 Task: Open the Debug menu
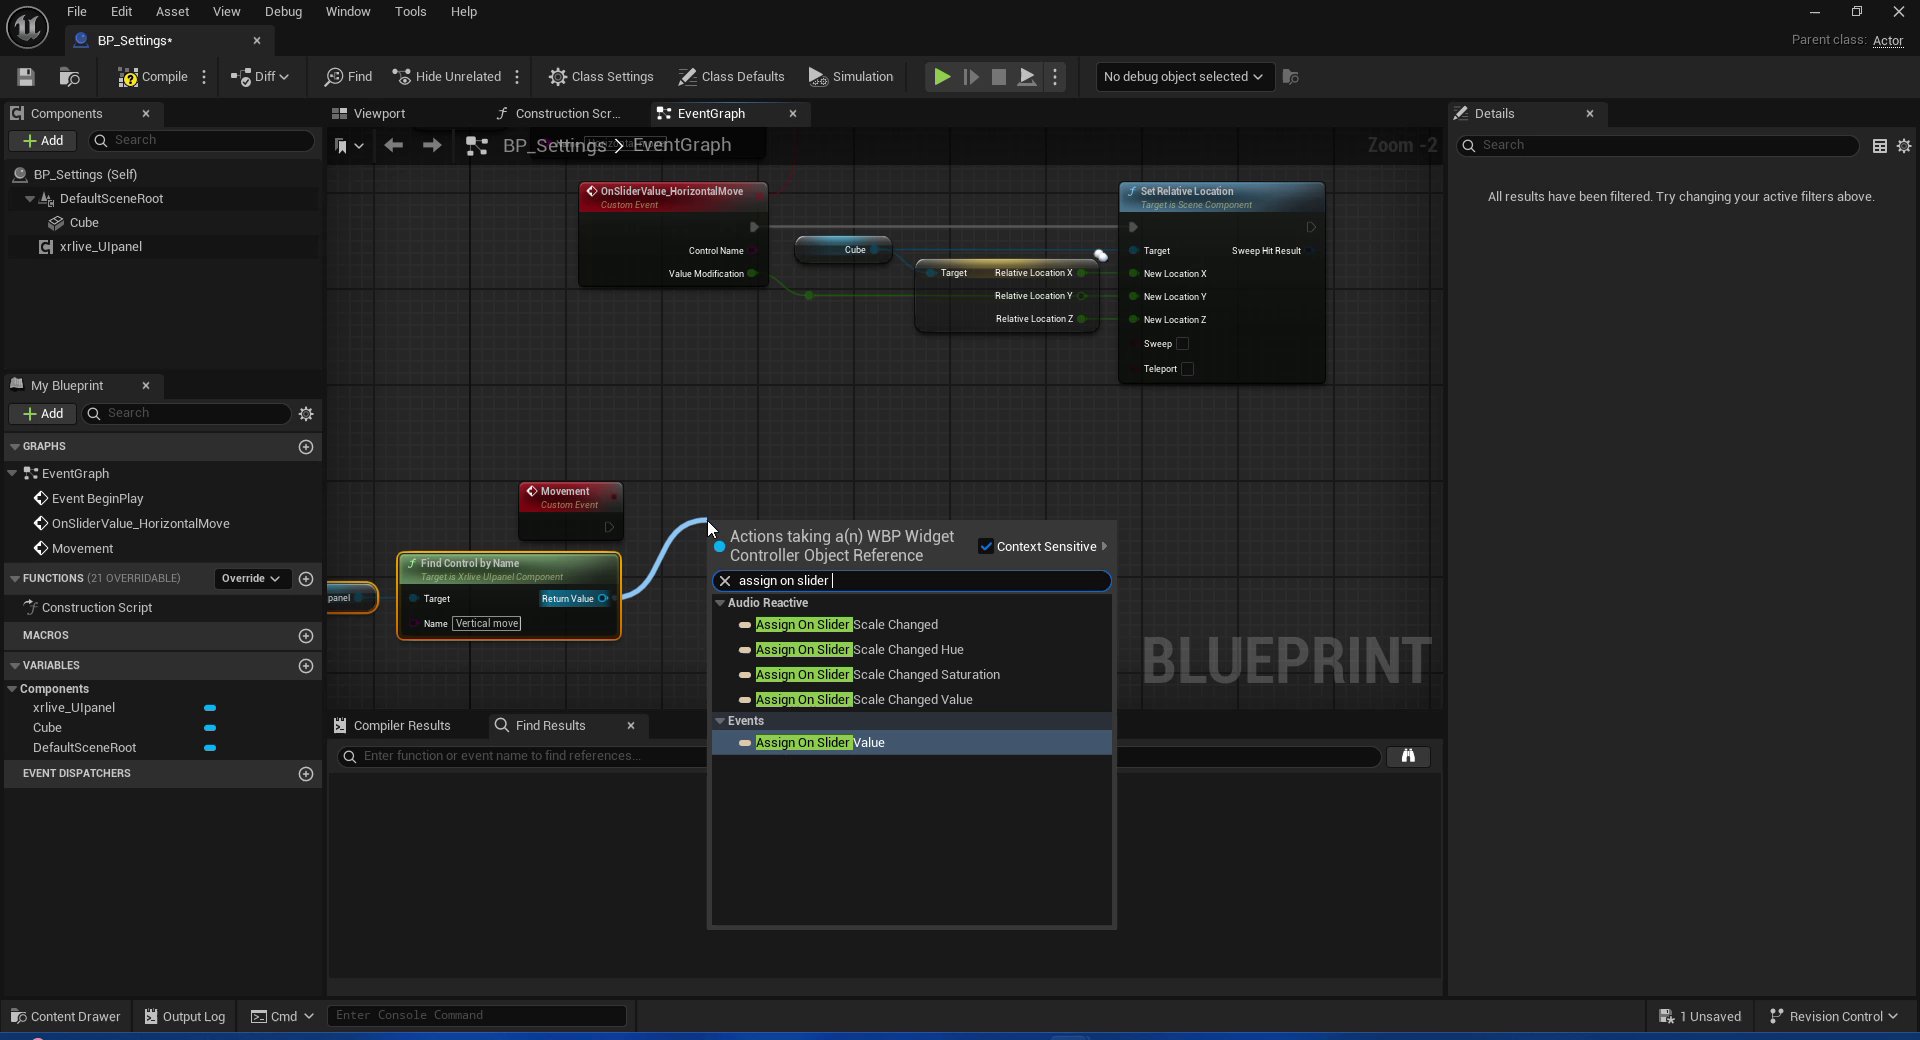pos(283,12)
